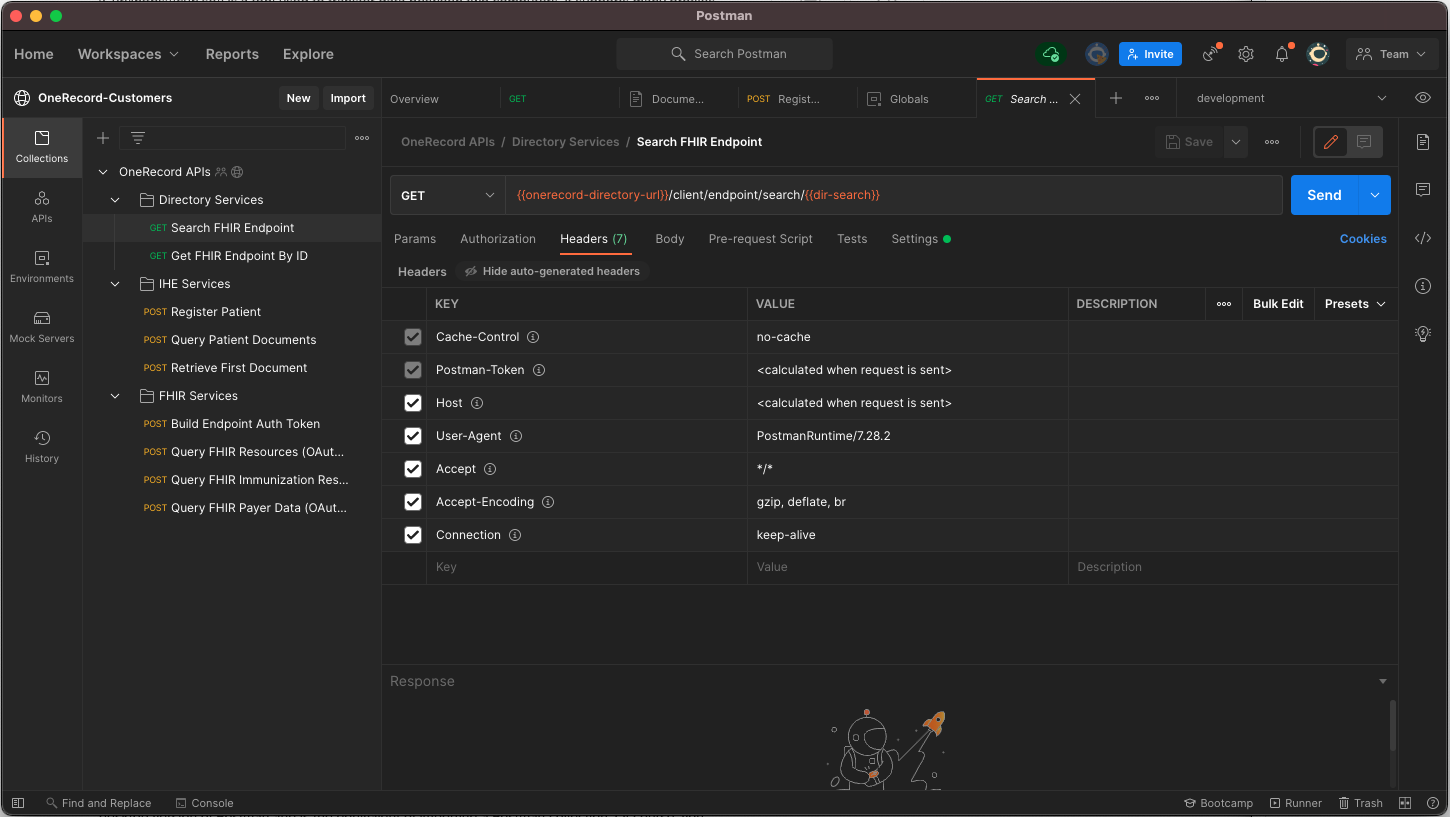Click the blue Send button
Screen dimensions: 1450x817
pos(1324,196)
